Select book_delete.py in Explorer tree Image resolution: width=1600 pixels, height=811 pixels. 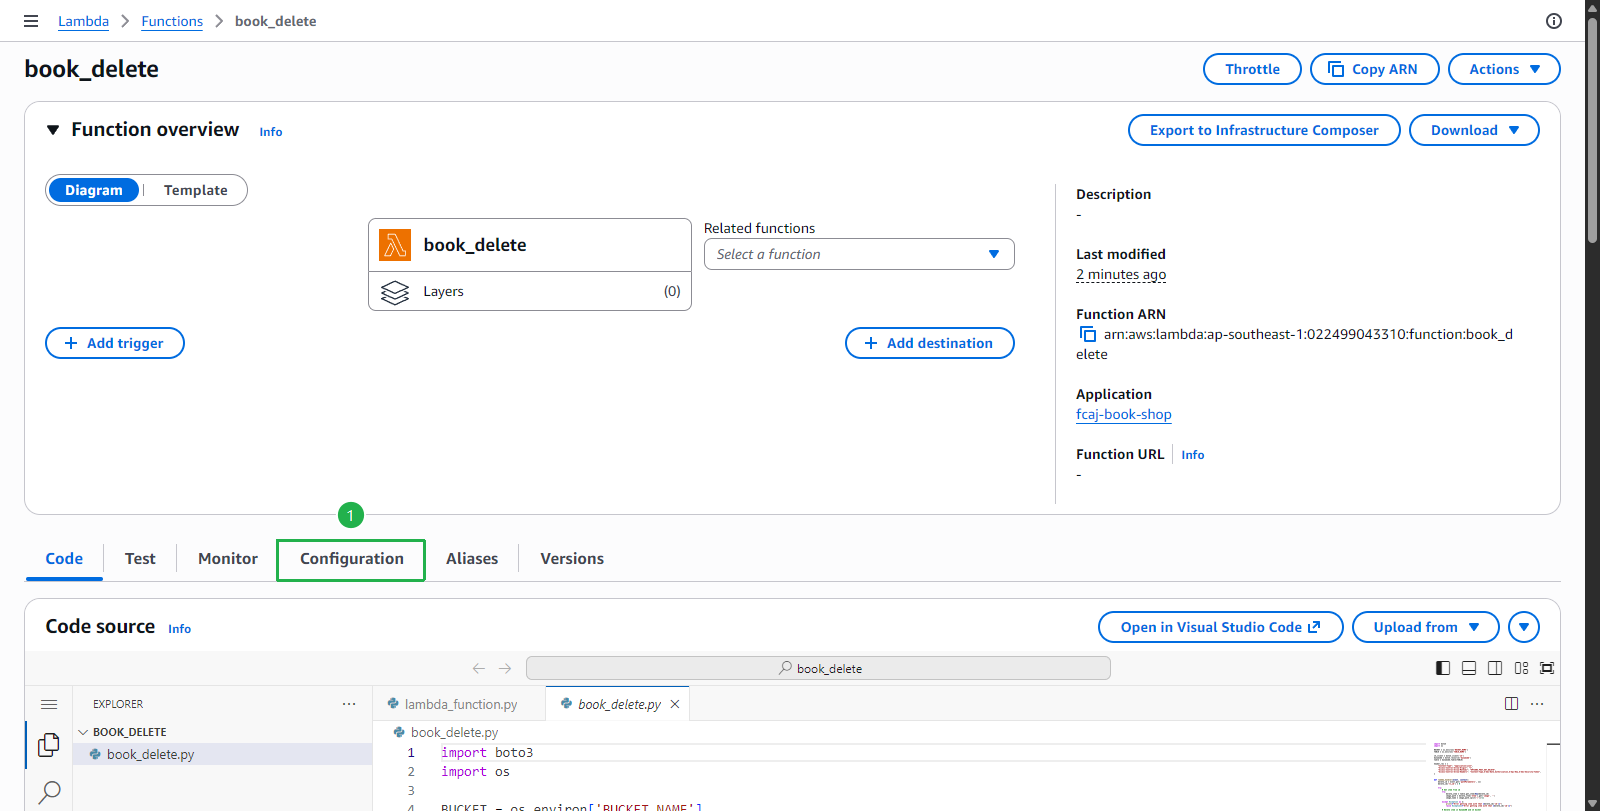tap(223, 754)
